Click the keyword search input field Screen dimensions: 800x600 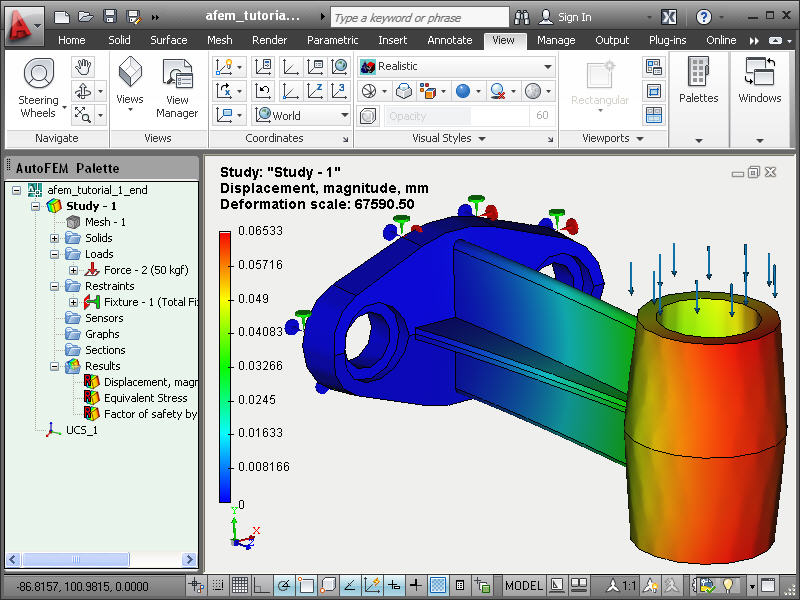click(419, 17)
